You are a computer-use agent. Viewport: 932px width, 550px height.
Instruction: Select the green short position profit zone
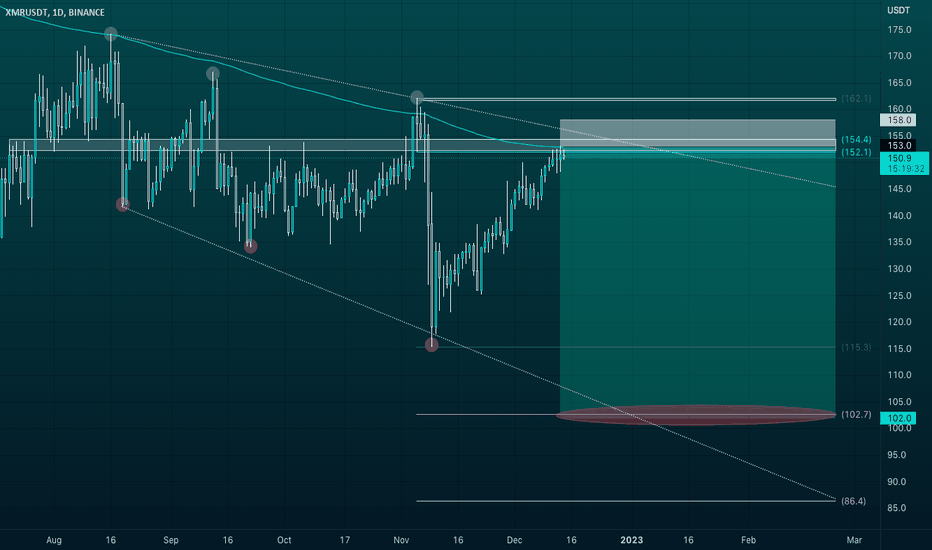[698, 282]
